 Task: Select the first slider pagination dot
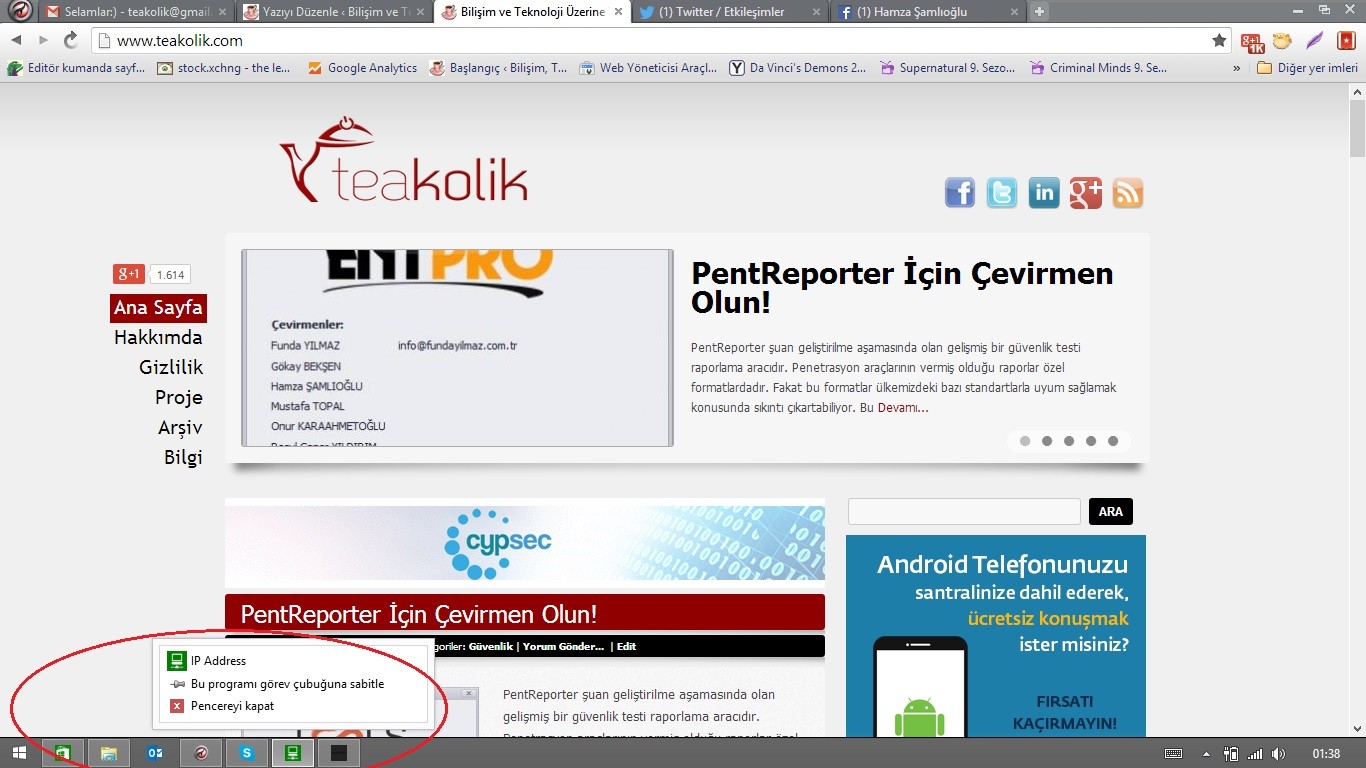pyautogui.click(x=1025, y=441)
